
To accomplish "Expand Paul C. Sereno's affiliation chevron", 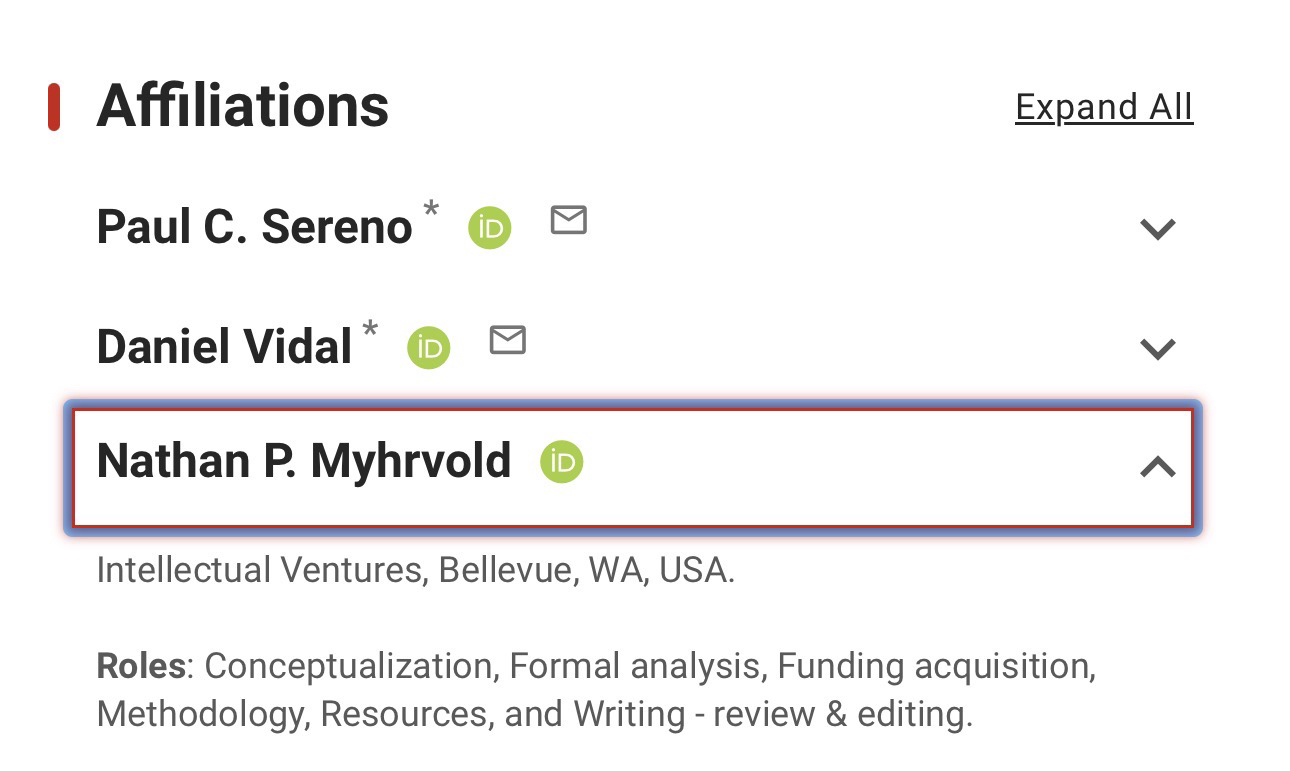I will coord(1157,229).
